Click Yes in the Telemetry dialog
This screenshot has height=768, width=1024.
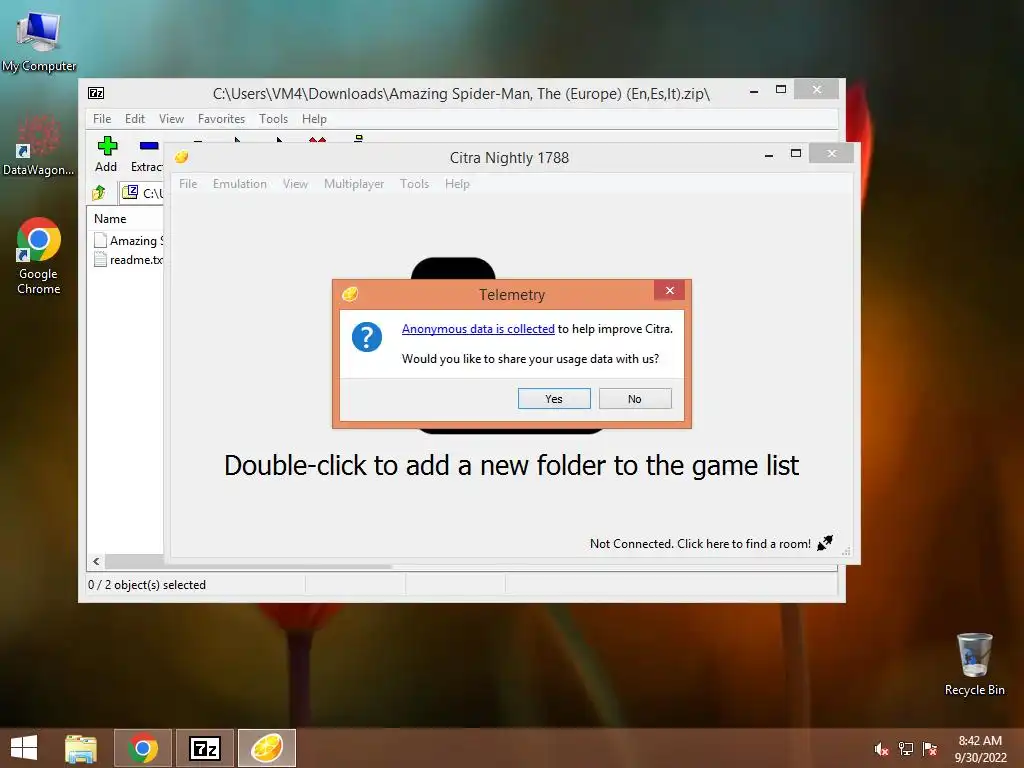coord(554,398)
